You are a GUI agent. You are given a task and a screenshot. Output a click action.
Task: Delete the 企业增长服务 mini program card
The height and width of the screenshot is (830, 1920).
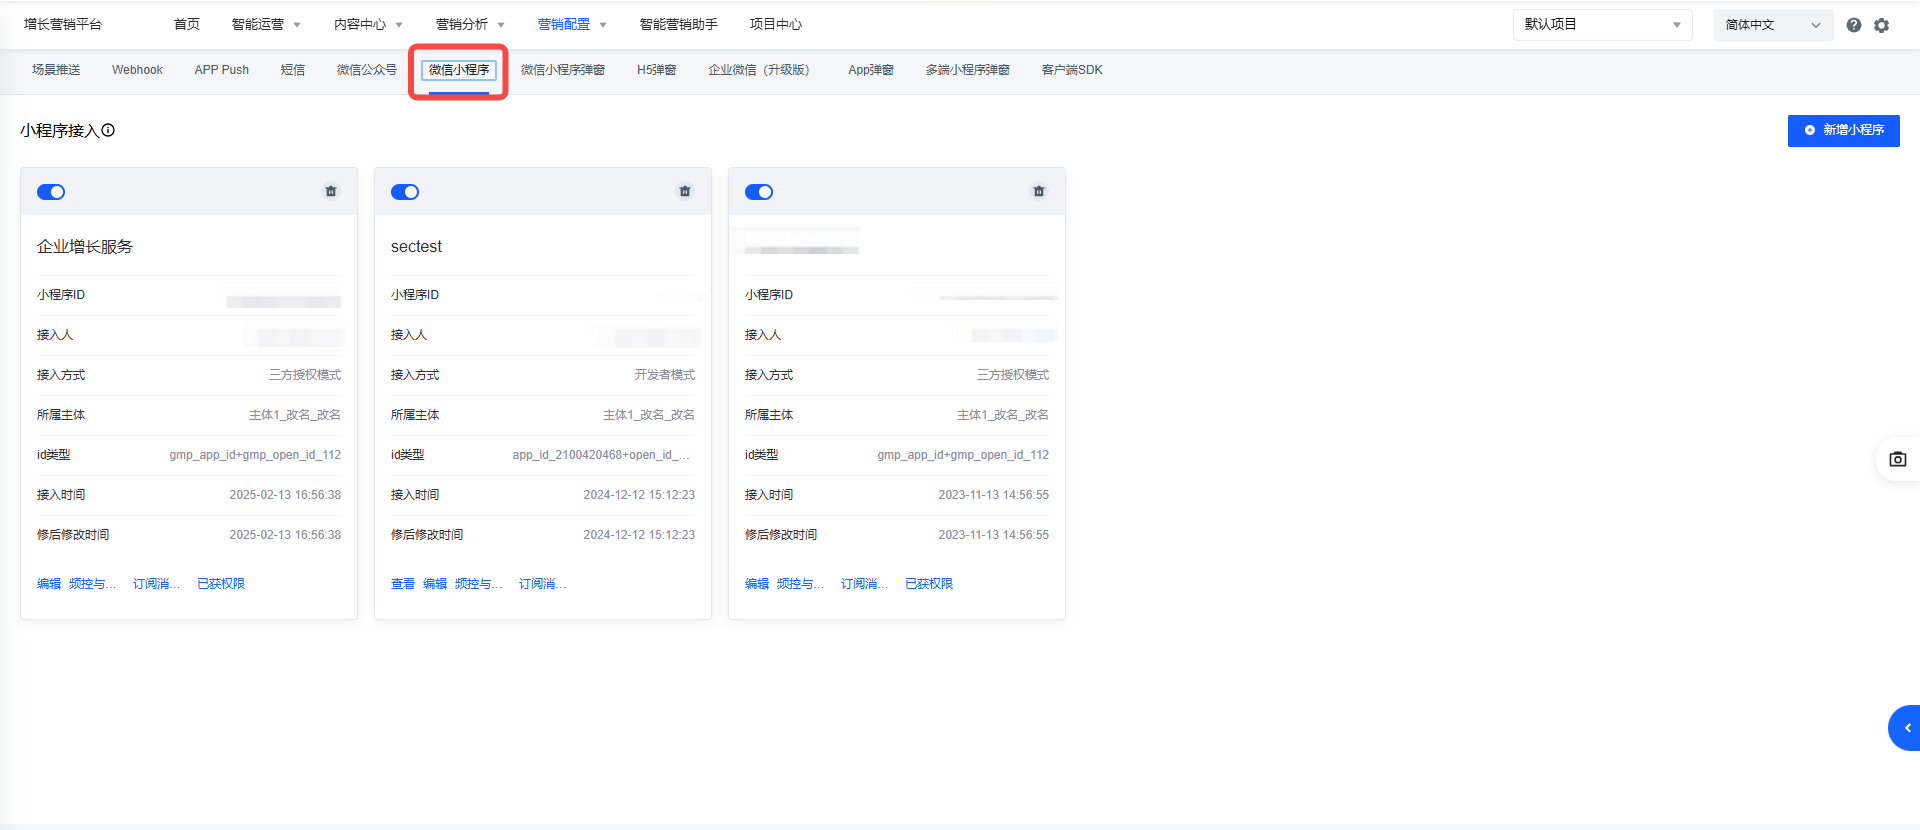tap(331, 191)
